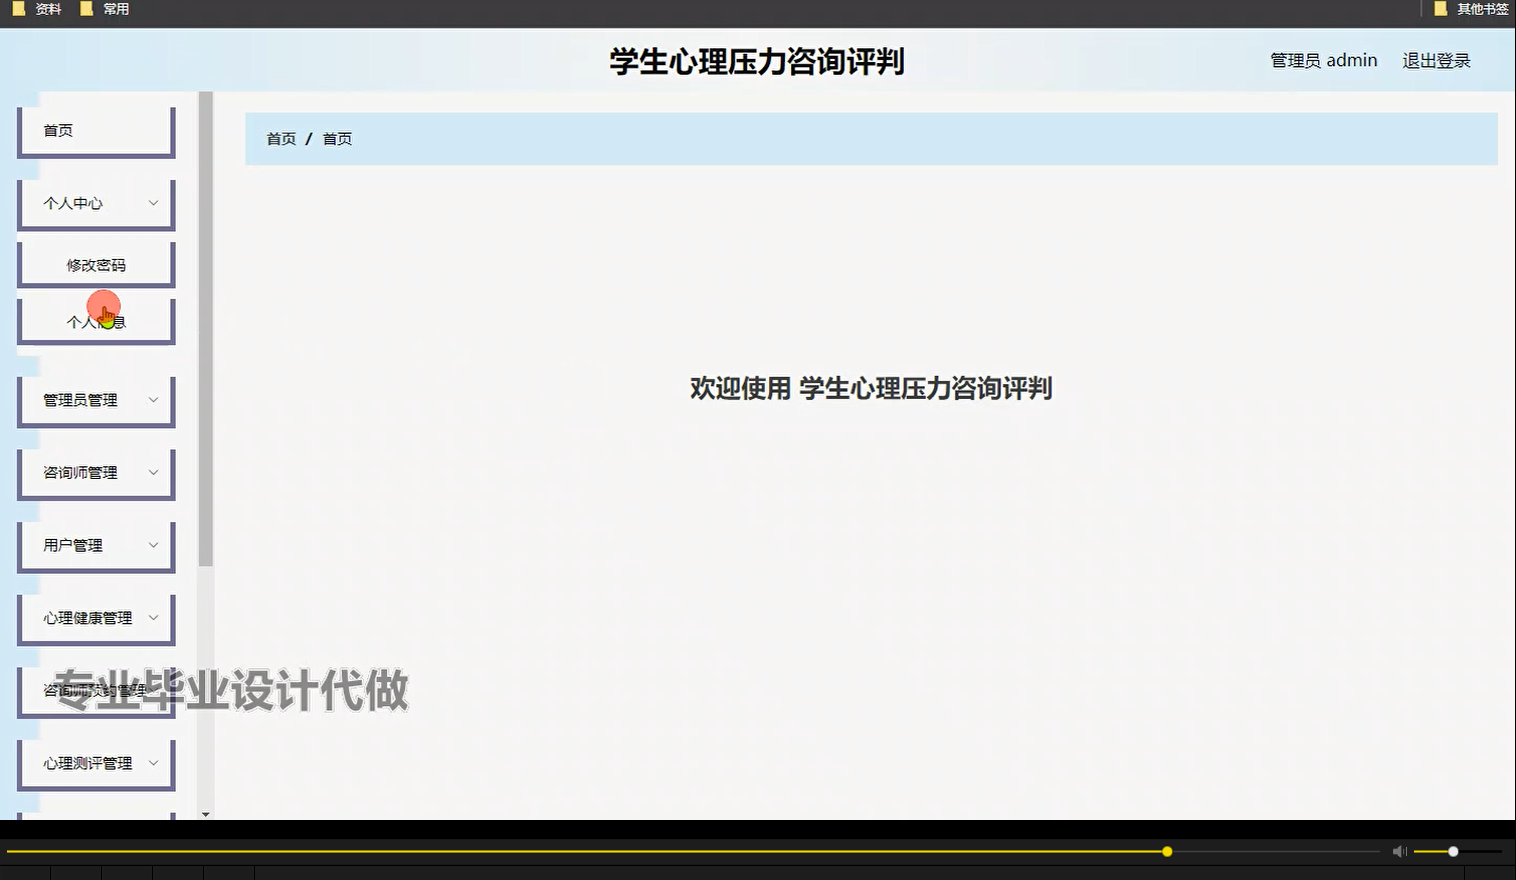Click the volume speaker icon
The image size is (1516, 880).
tap(1399, 851)
